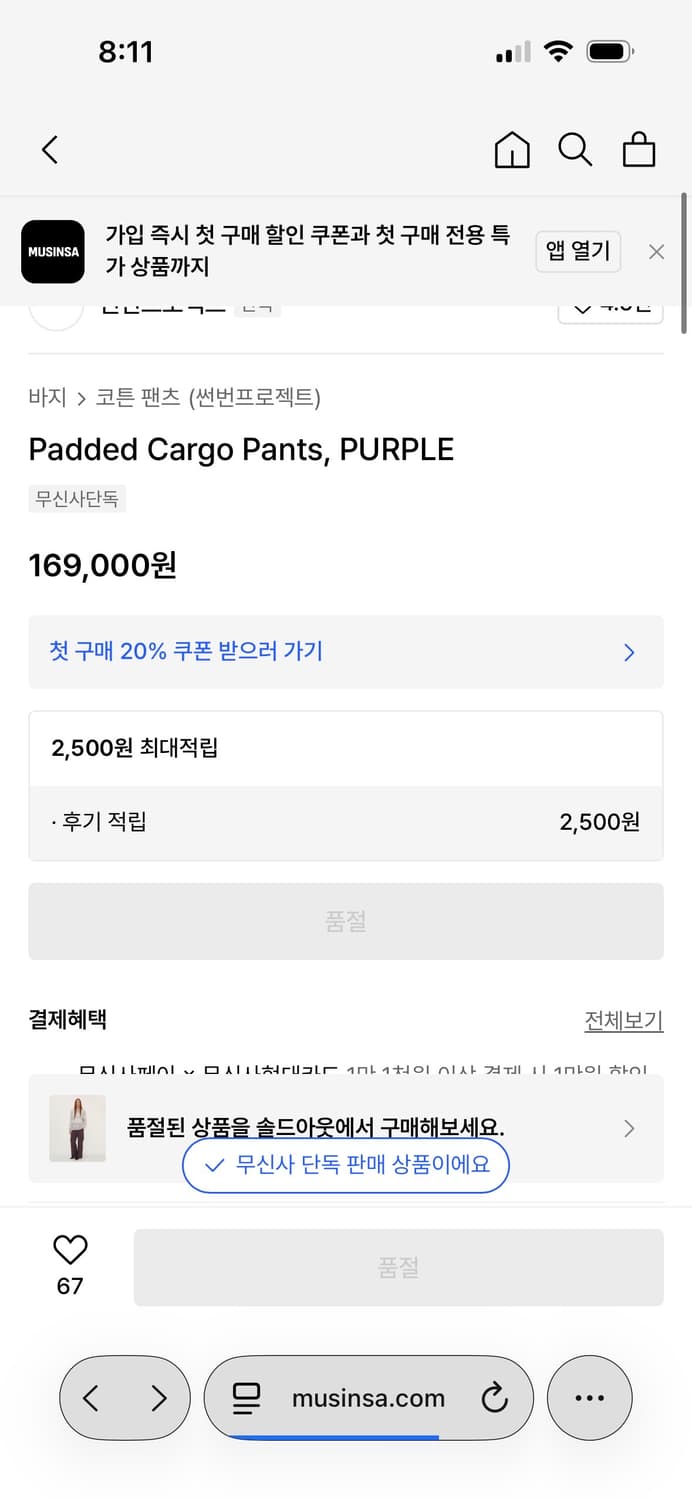Screen dimensions: 692x1500
Task: Tap the musinsa.com address bar
Action: (x=370, y=1397)
